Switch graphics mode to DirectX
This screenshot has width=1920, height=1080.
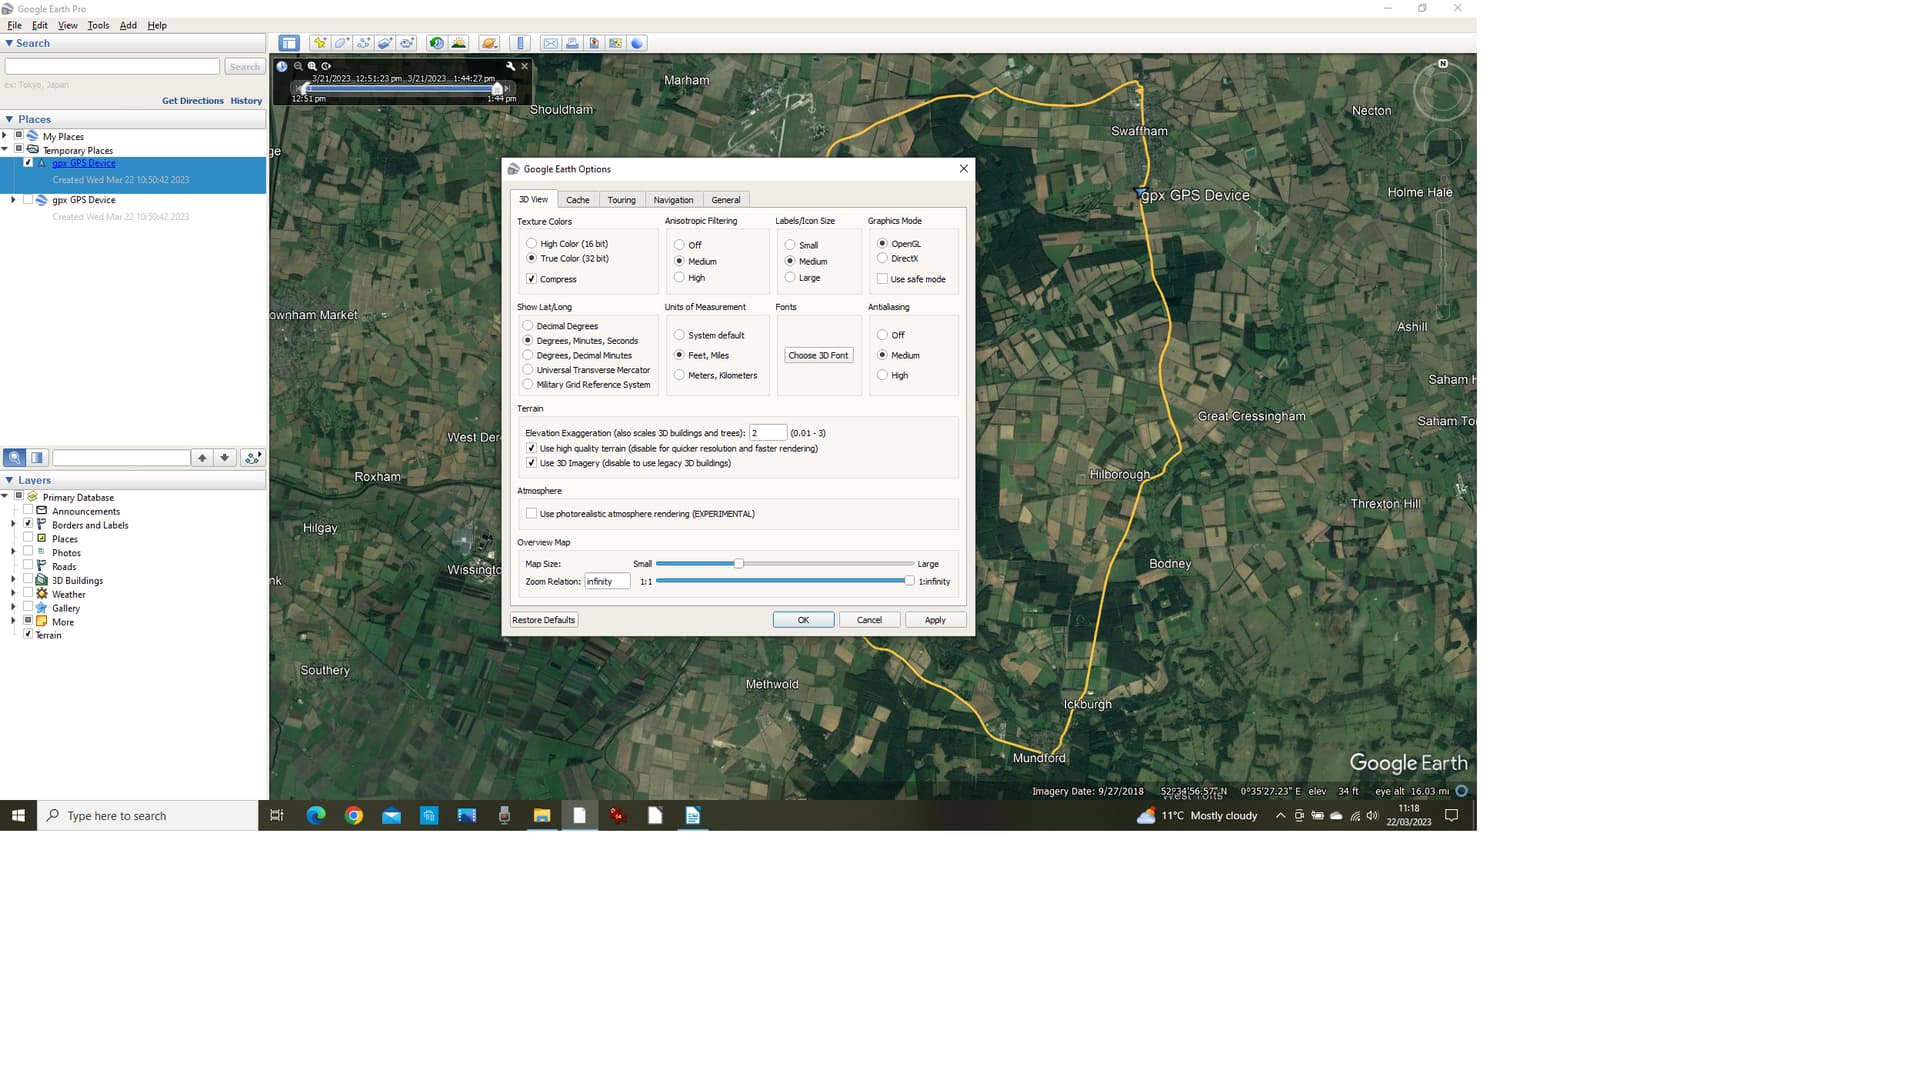point(882,258)
